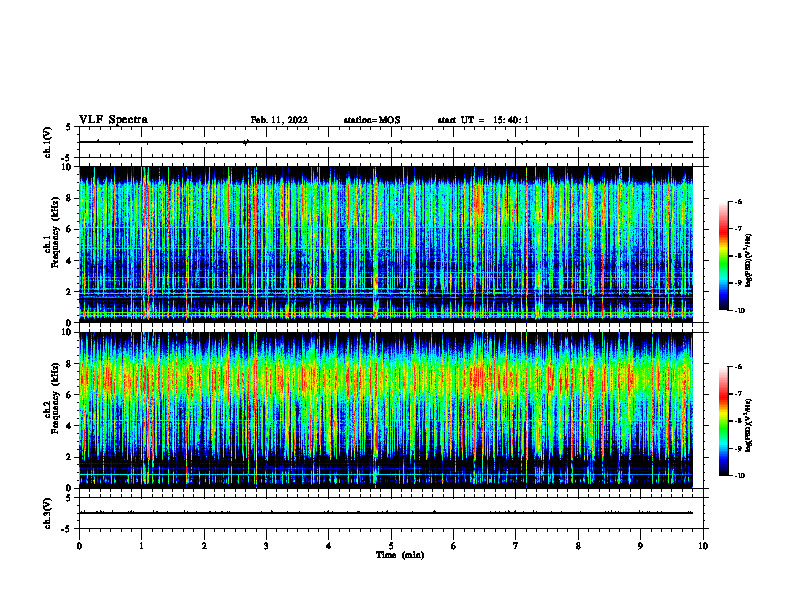Click time axis tick label "4"

pos(328,546)
